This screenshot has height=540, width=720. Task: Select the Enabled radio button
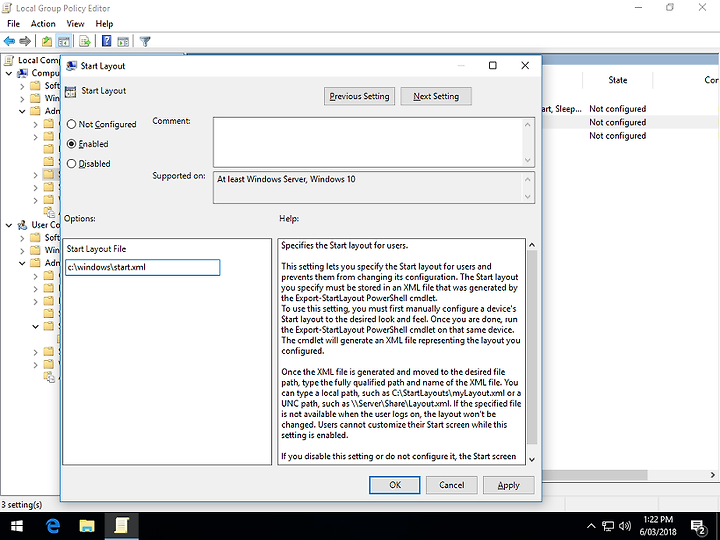tap(71, 144)
